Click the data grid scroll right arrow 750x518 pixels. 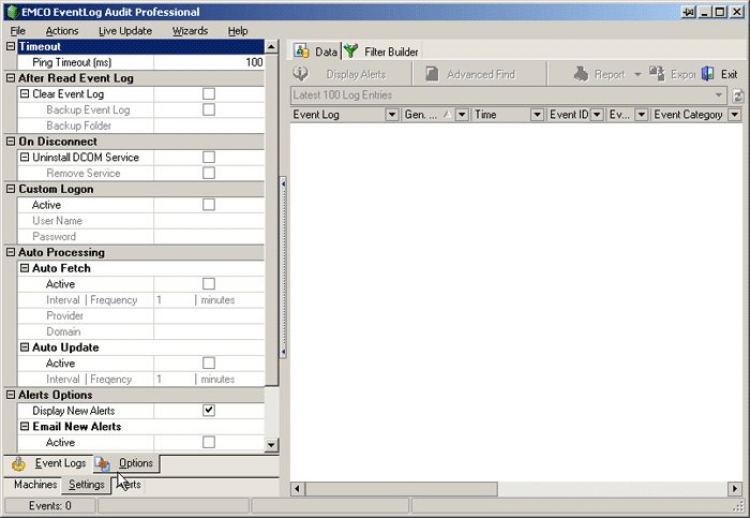pos(735,489)
